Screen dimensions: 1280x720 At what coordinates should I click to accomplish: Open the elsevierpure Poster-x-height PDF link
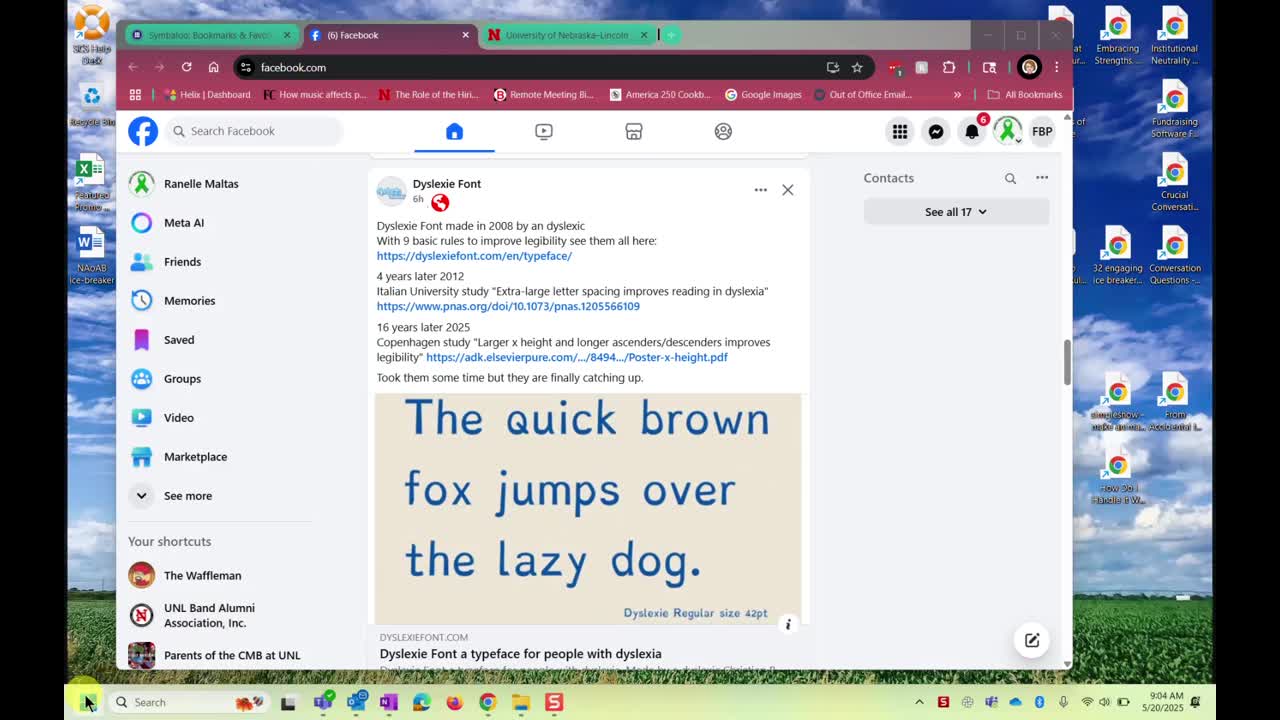pyautogui.click(x=577, y=357)
